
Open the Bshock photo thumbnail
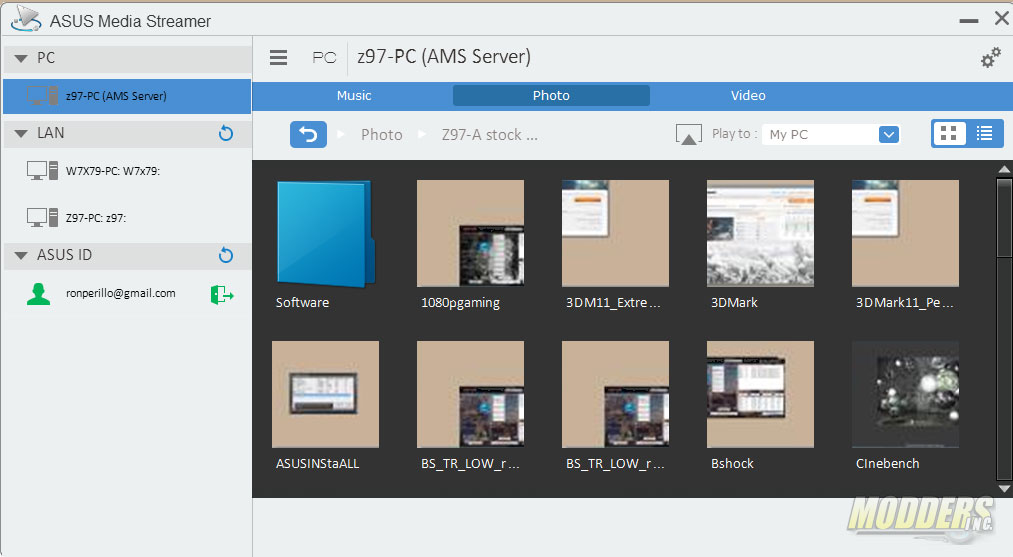(760, 394)
